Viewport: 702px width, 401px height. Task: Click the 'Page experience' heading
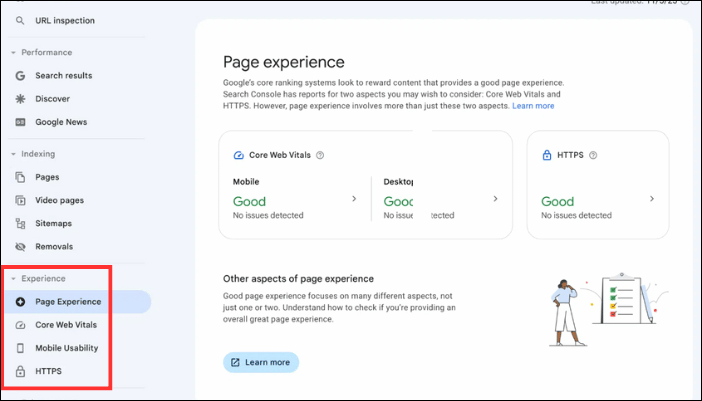pos(284,62)
